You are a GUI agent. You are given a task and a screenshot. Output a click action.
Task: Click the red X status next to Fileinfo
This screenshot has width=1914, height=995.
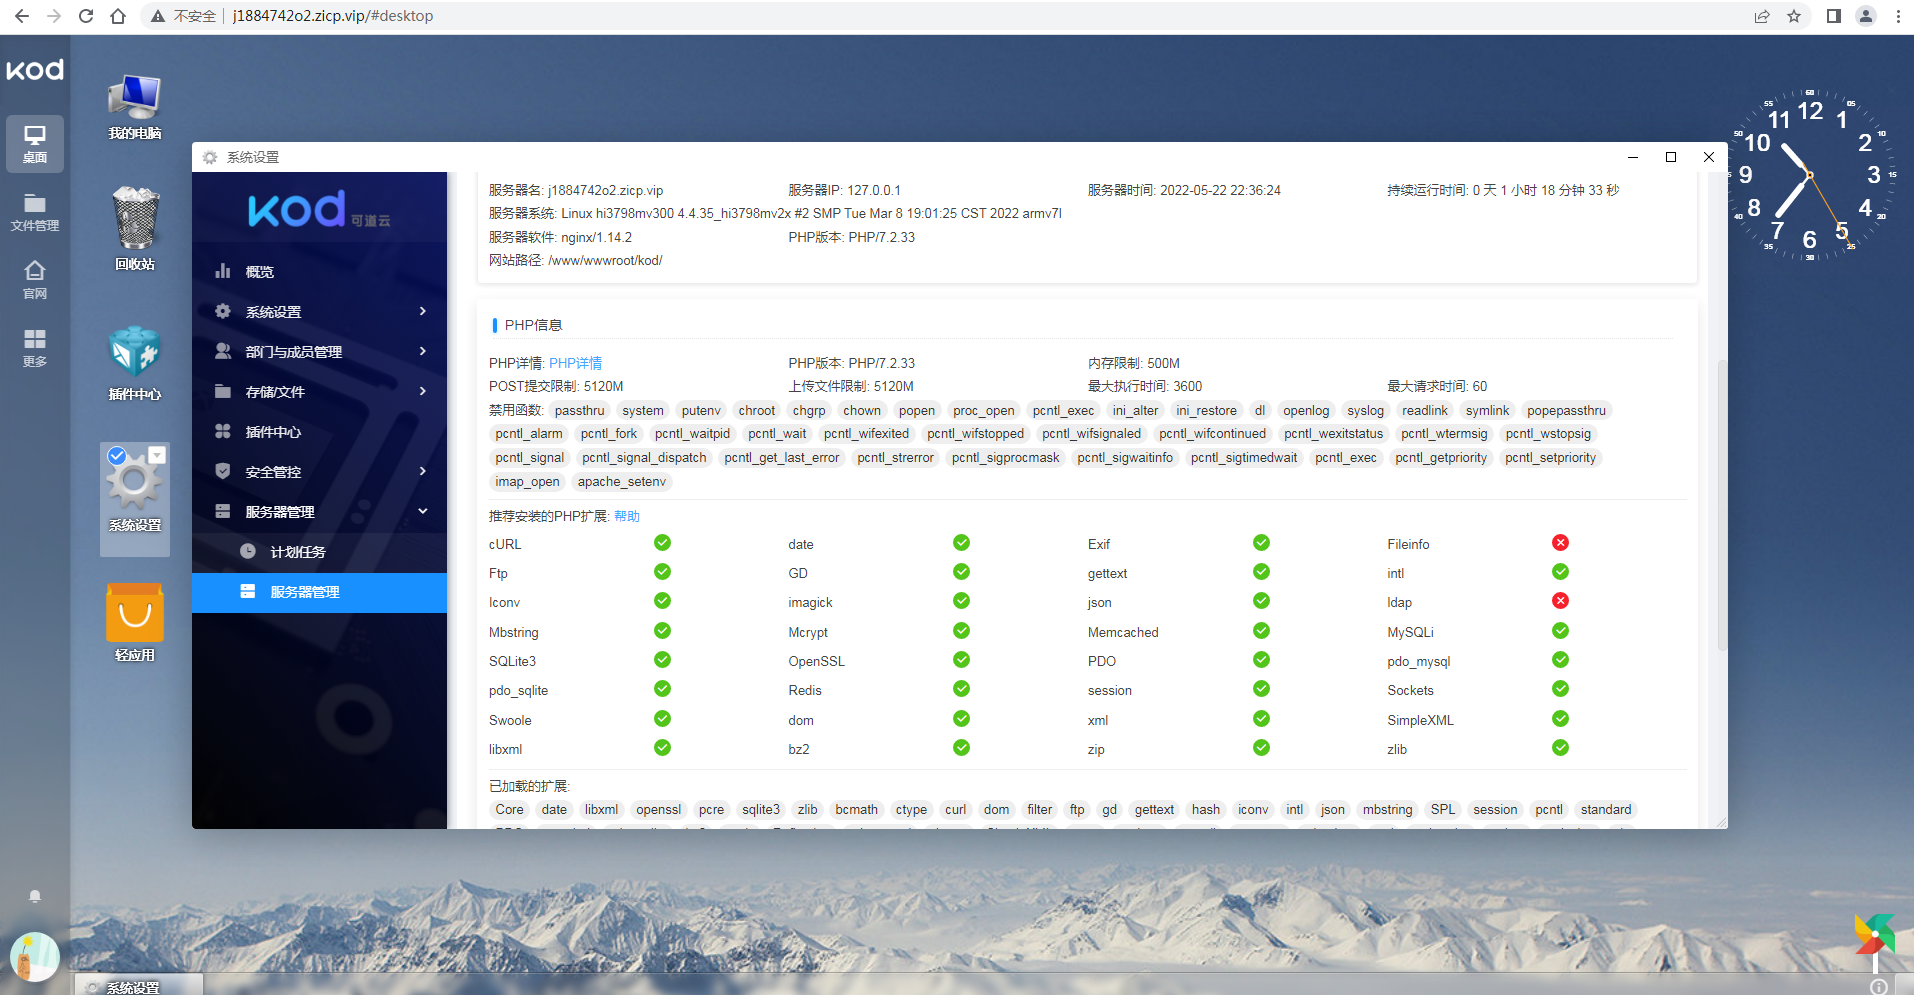tap(1560, 543)
